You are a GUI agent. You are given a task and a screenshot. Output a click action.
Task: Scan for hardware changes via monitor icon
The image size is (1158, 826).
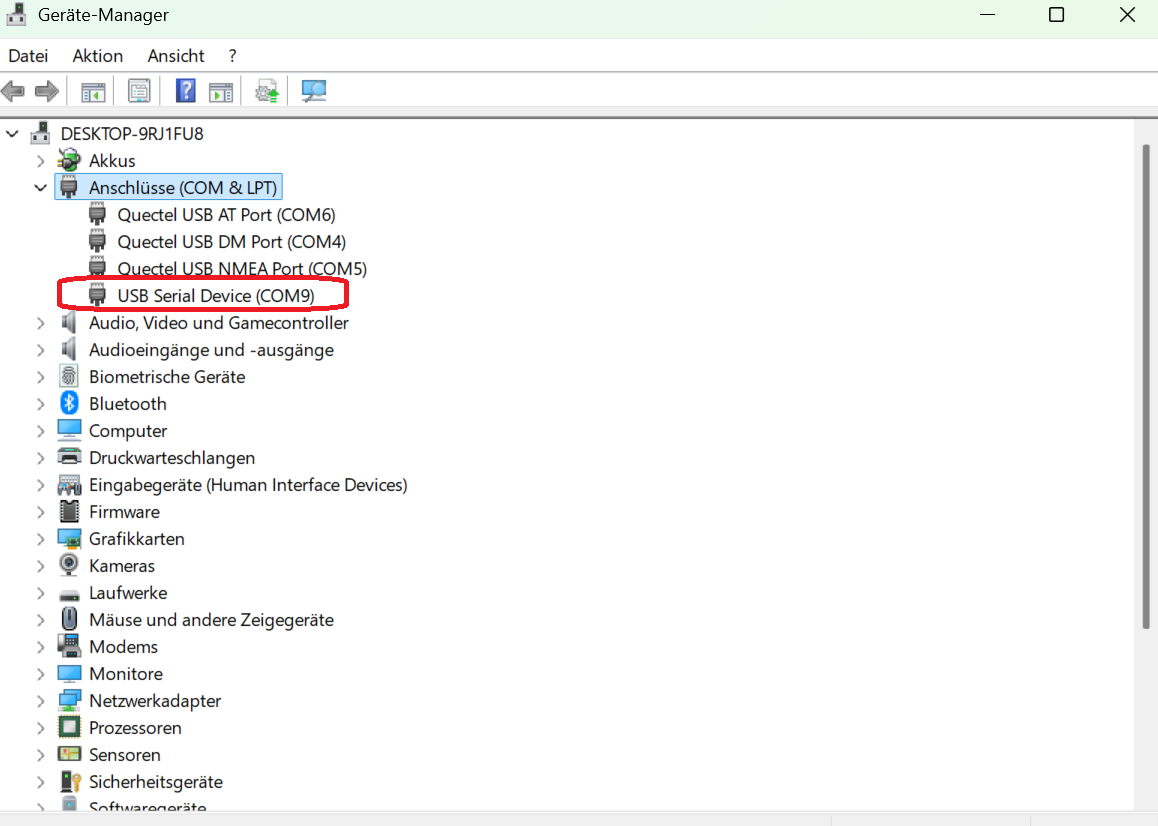tap(314, 92)
